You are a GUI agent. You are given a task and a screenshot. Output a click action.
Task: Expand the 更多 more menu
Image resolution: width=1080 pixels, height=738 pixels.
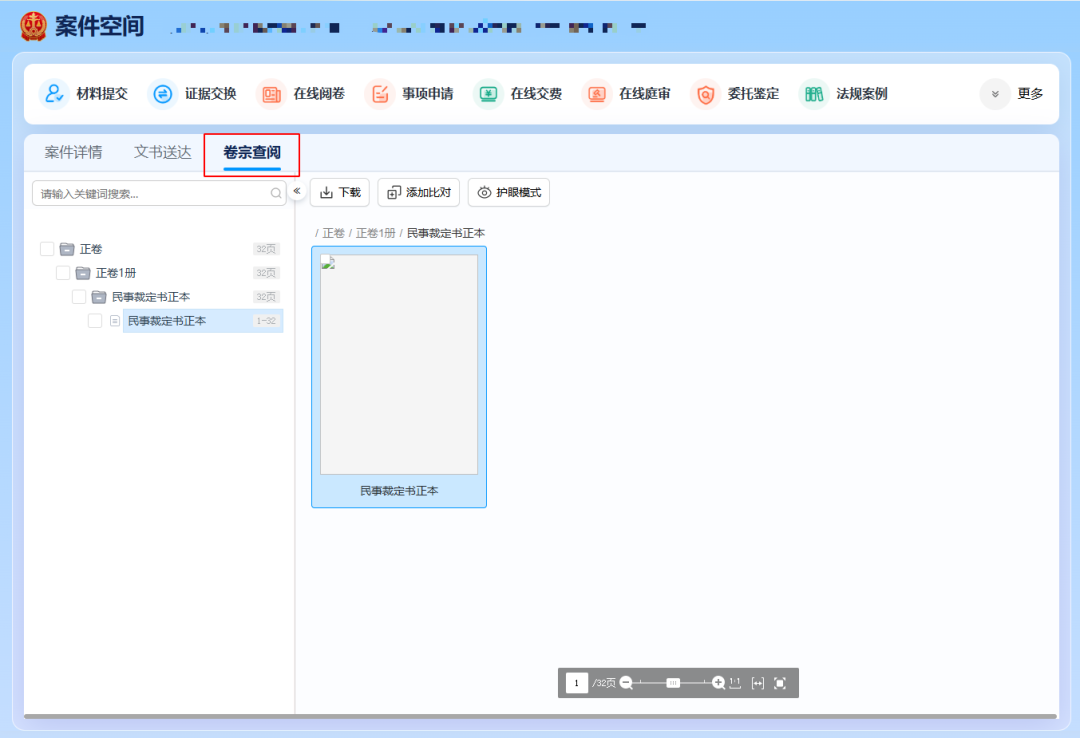pyautogui.click(x=1013, y=94)
